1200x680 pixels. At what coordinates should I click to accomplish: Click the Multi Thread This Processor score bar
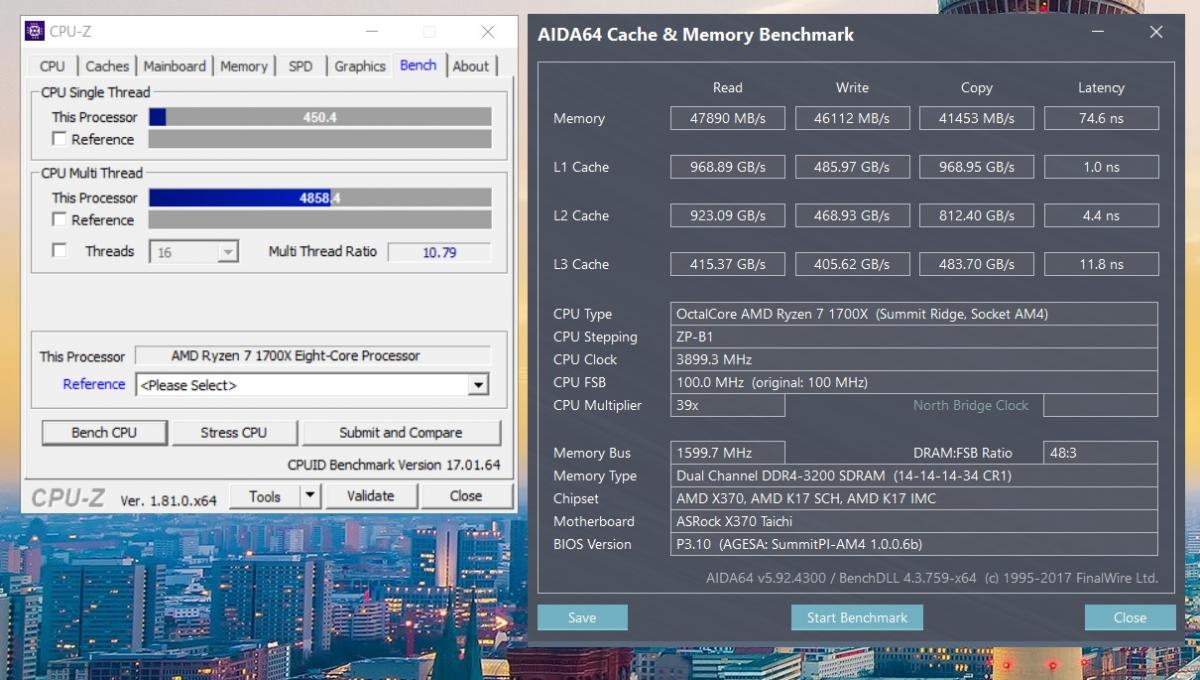click(320, 198)
